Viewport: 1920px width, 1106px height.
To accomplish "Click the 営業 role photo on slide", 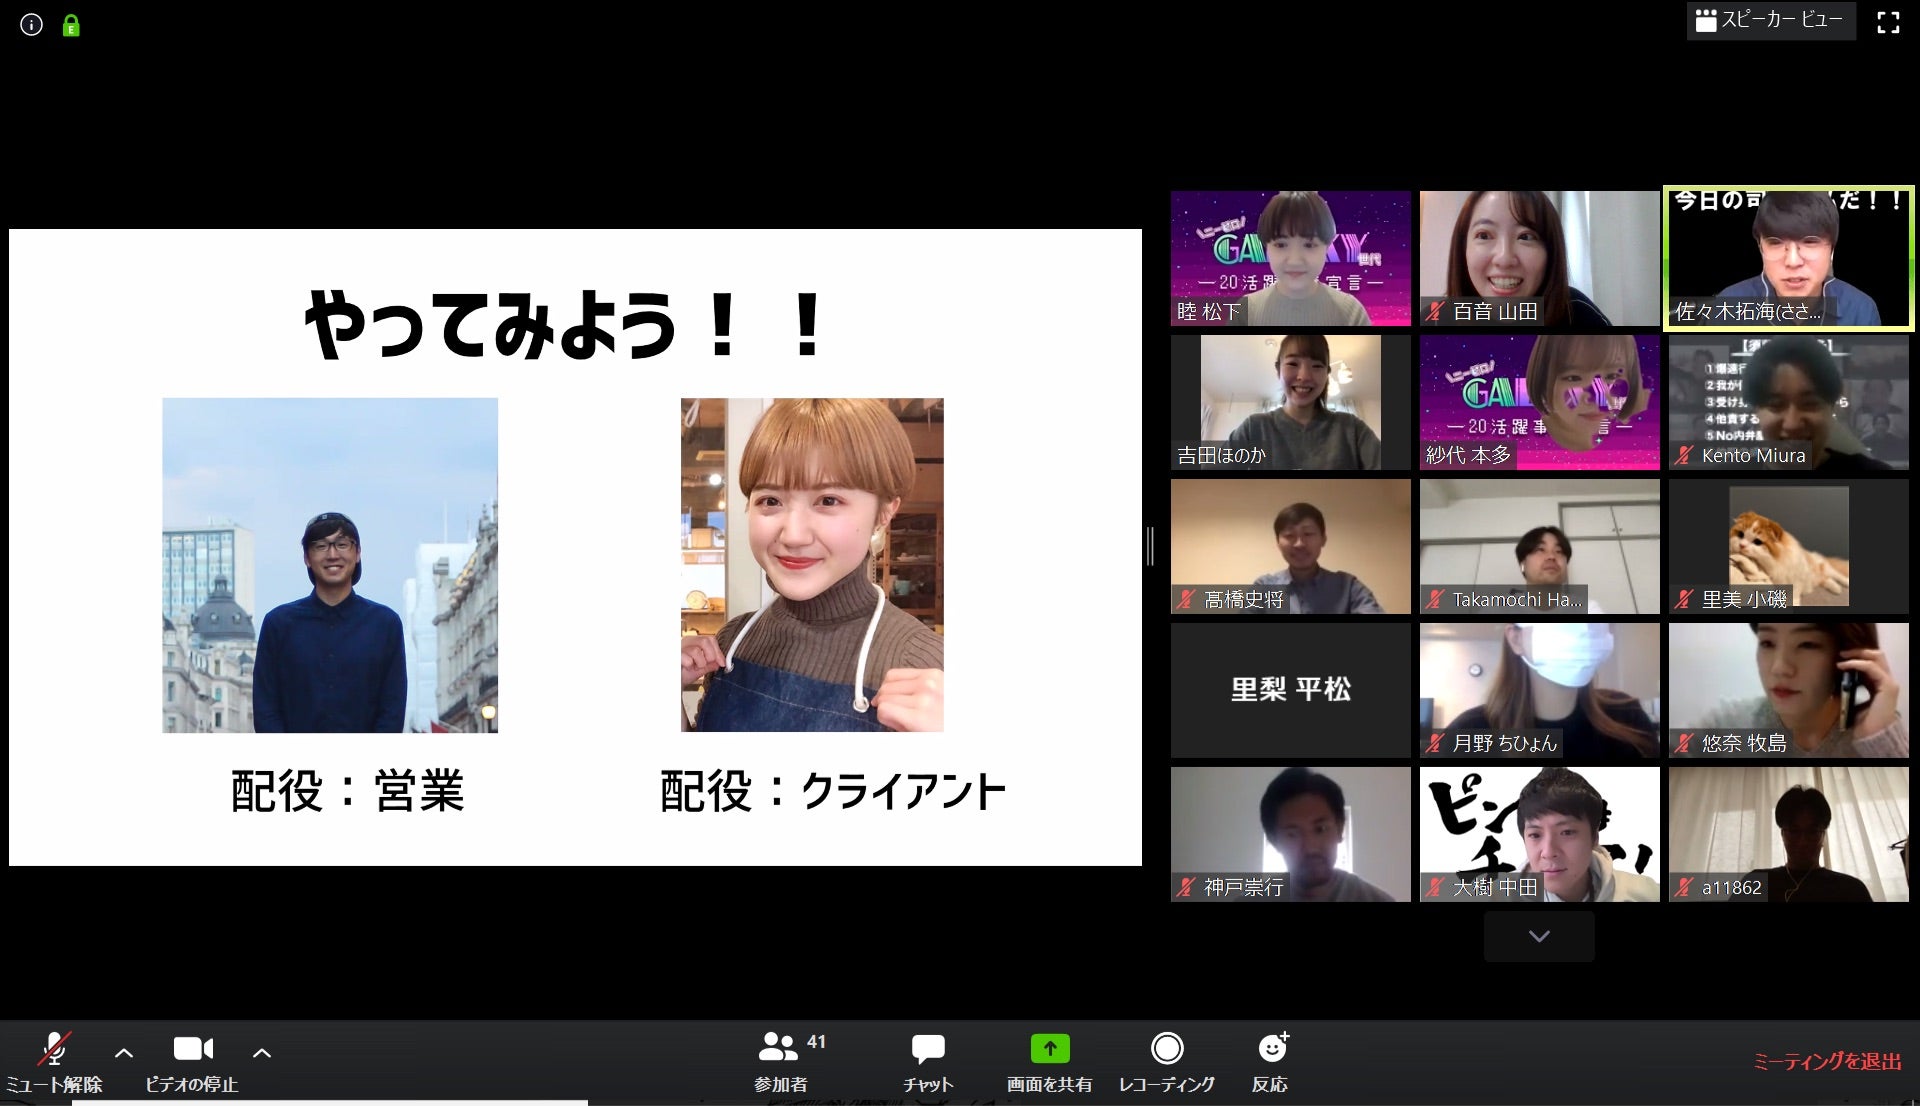I will pos(330,565).
